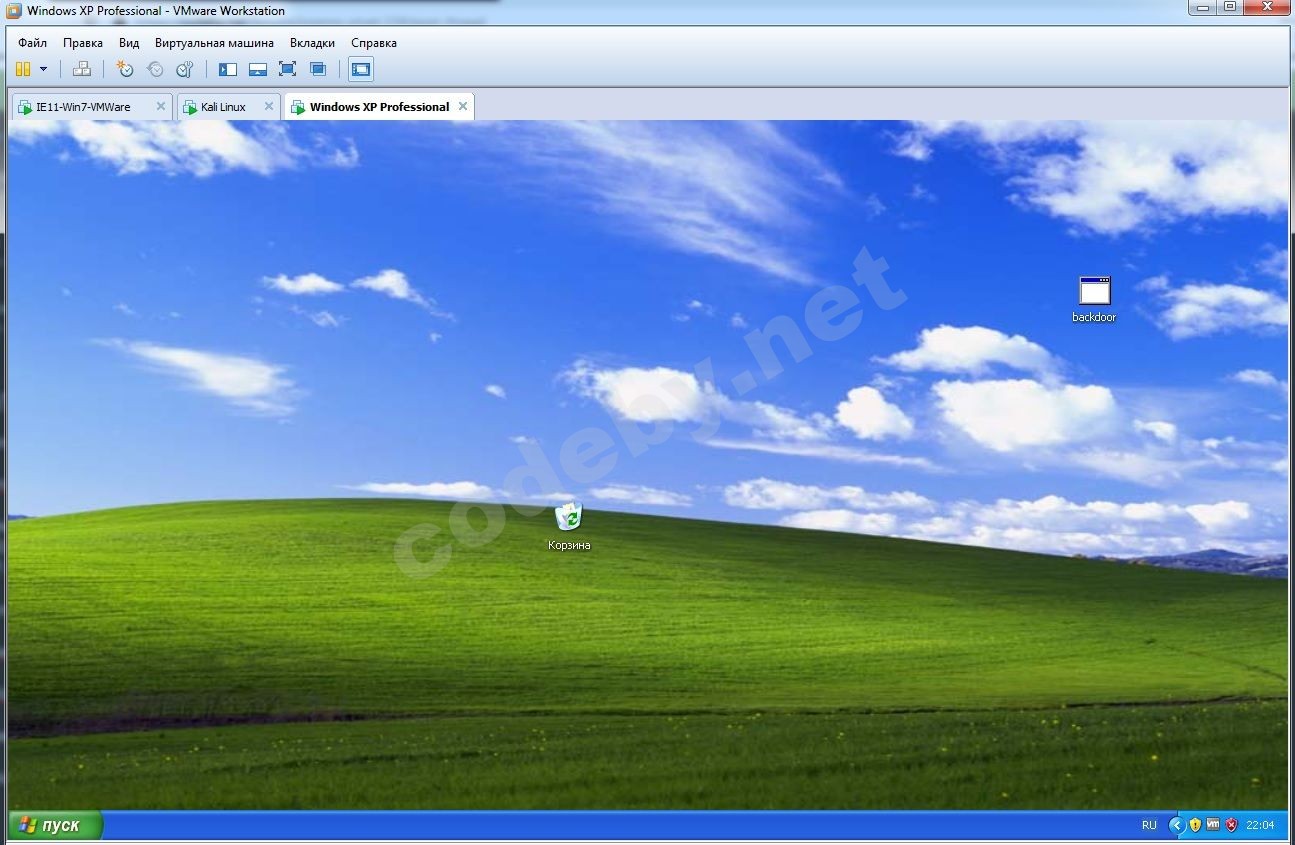Minimize the VMware Workstation window
Screen dimensions: 1295x845
1203,7
